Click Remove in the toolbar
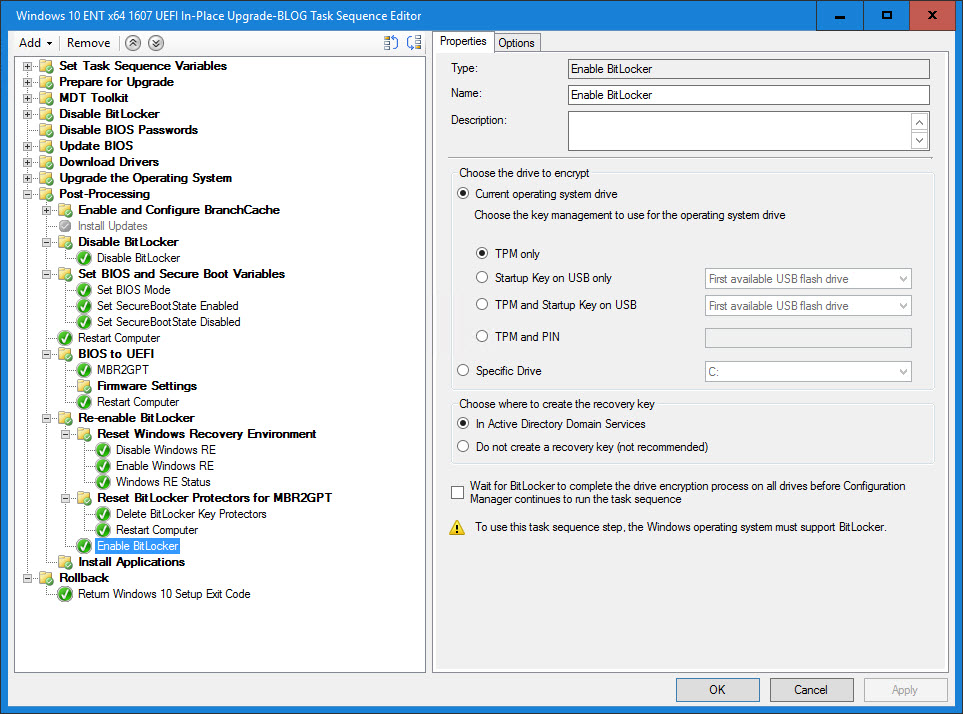The height and width of the screenshot is (714, 963). [x=89, y=43]
